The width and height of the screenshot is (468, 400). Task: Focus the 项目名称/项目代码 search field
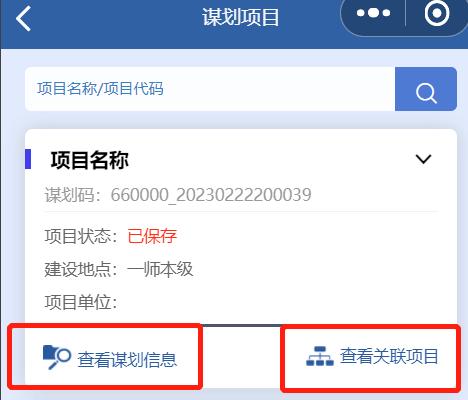pyautogui.click(x=210, y=89)
